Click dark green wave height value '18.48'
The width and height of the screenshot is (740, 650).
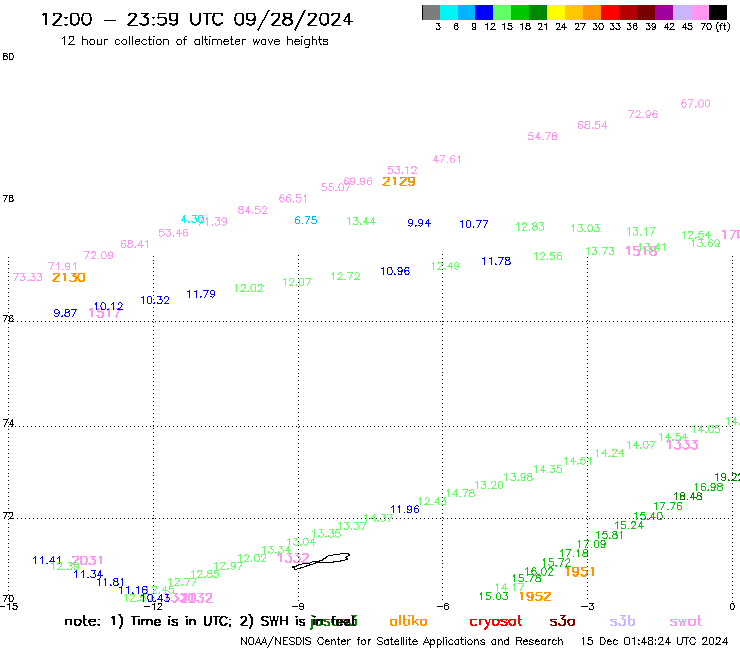(x=688, y=497)
